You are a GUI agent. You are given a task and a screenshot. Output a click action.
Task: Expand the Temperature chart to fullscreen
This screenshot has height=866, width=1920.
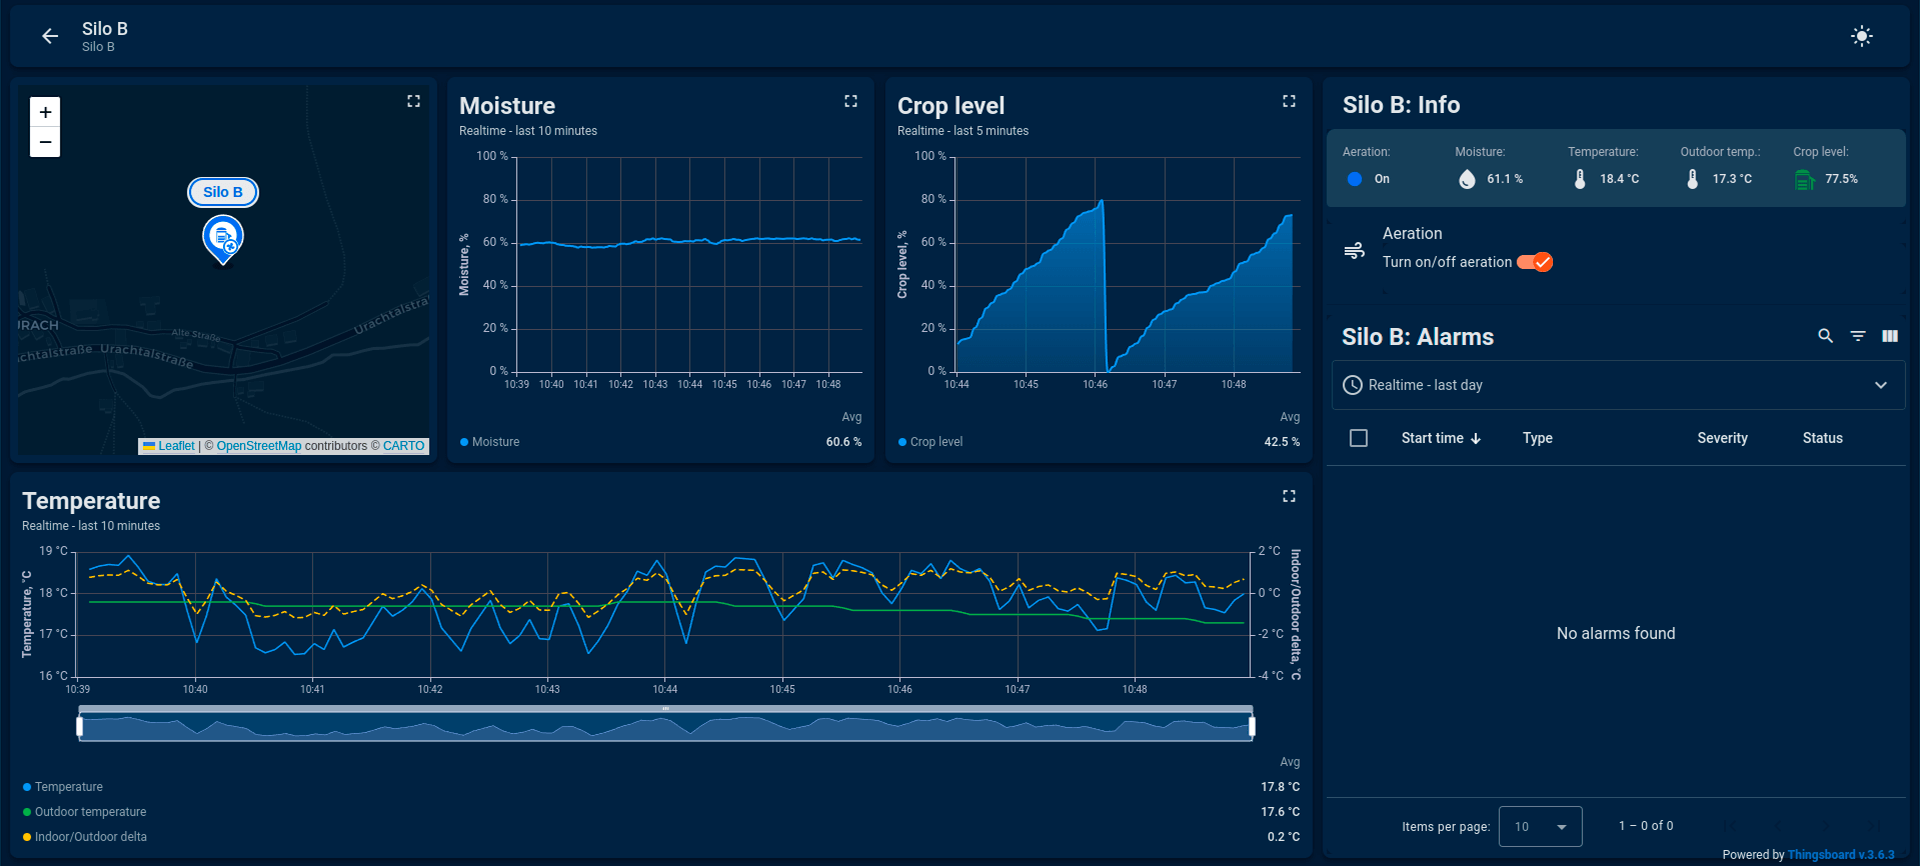[x=1289, y=496]
